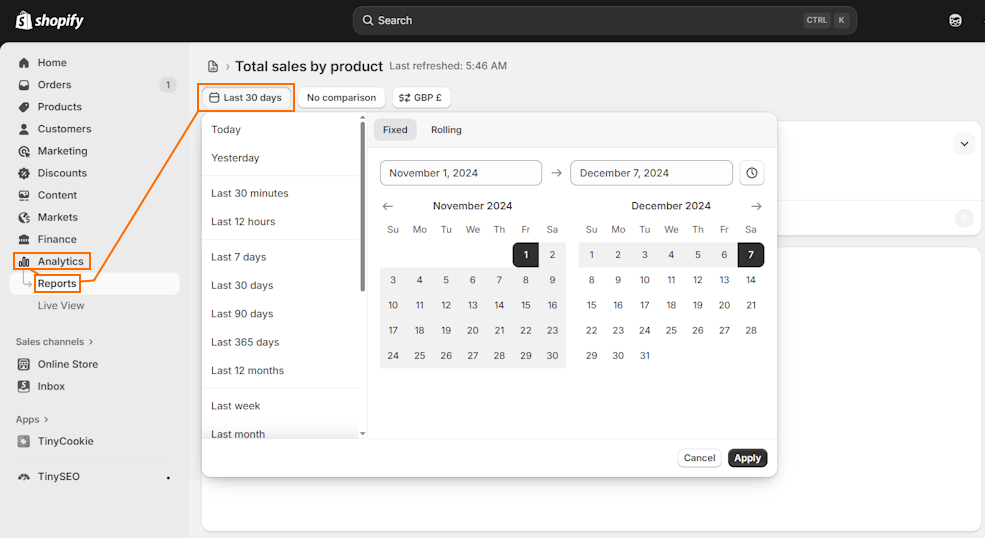
Task: Click the account avatar icon
Action: click(x=955, y=21)
